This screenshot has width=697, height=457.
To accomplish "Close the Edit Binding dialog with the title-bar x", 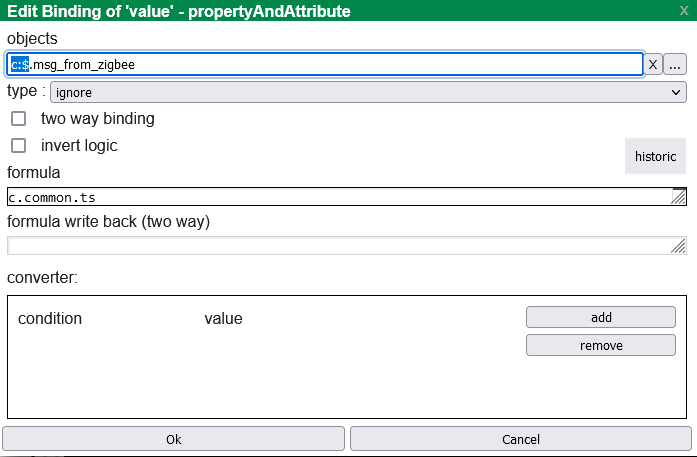I will (684, 10).
